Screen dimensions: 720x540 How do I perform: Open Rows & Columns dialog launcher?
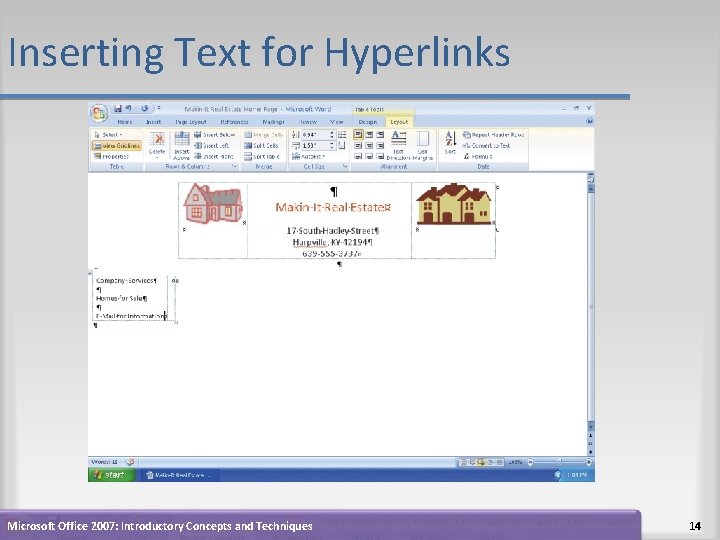[234, 167]
